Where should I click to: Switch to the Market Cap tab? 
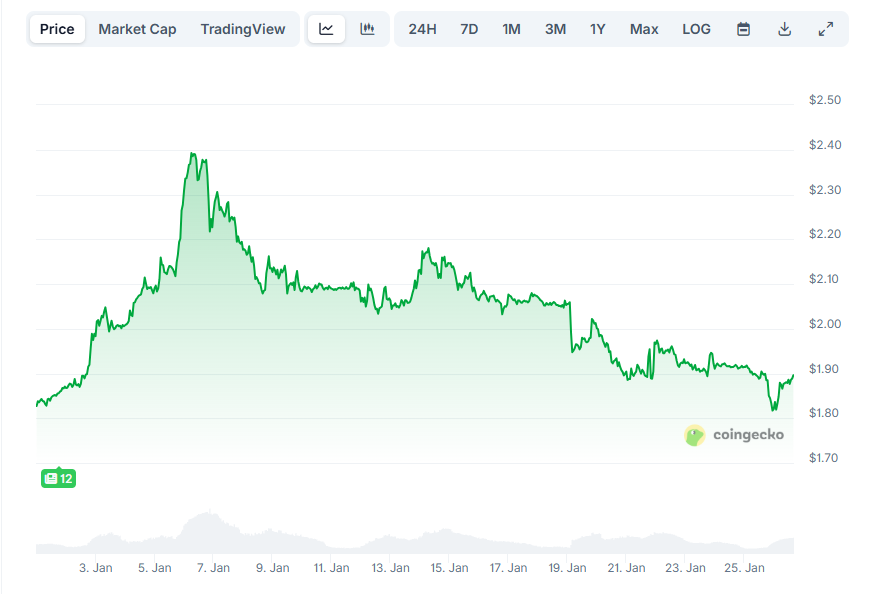click(x=137, y=29)
